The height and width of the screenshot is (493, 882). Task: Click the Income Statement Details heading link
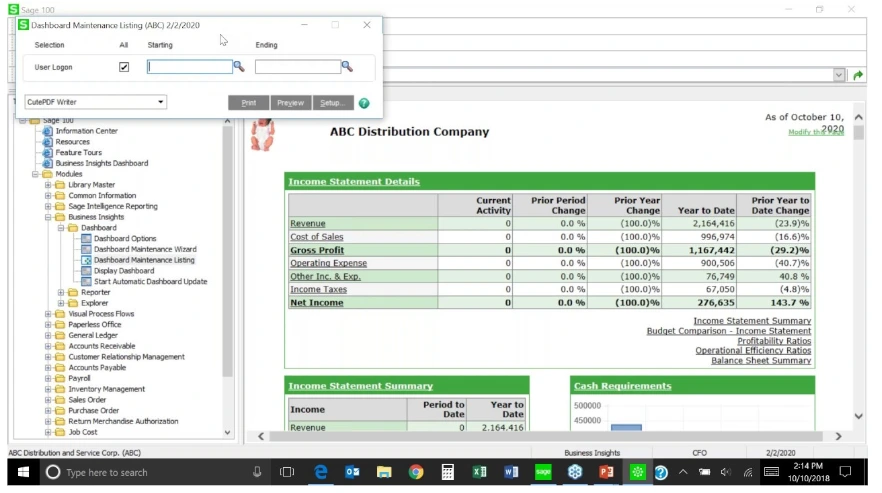pos(354,181)
